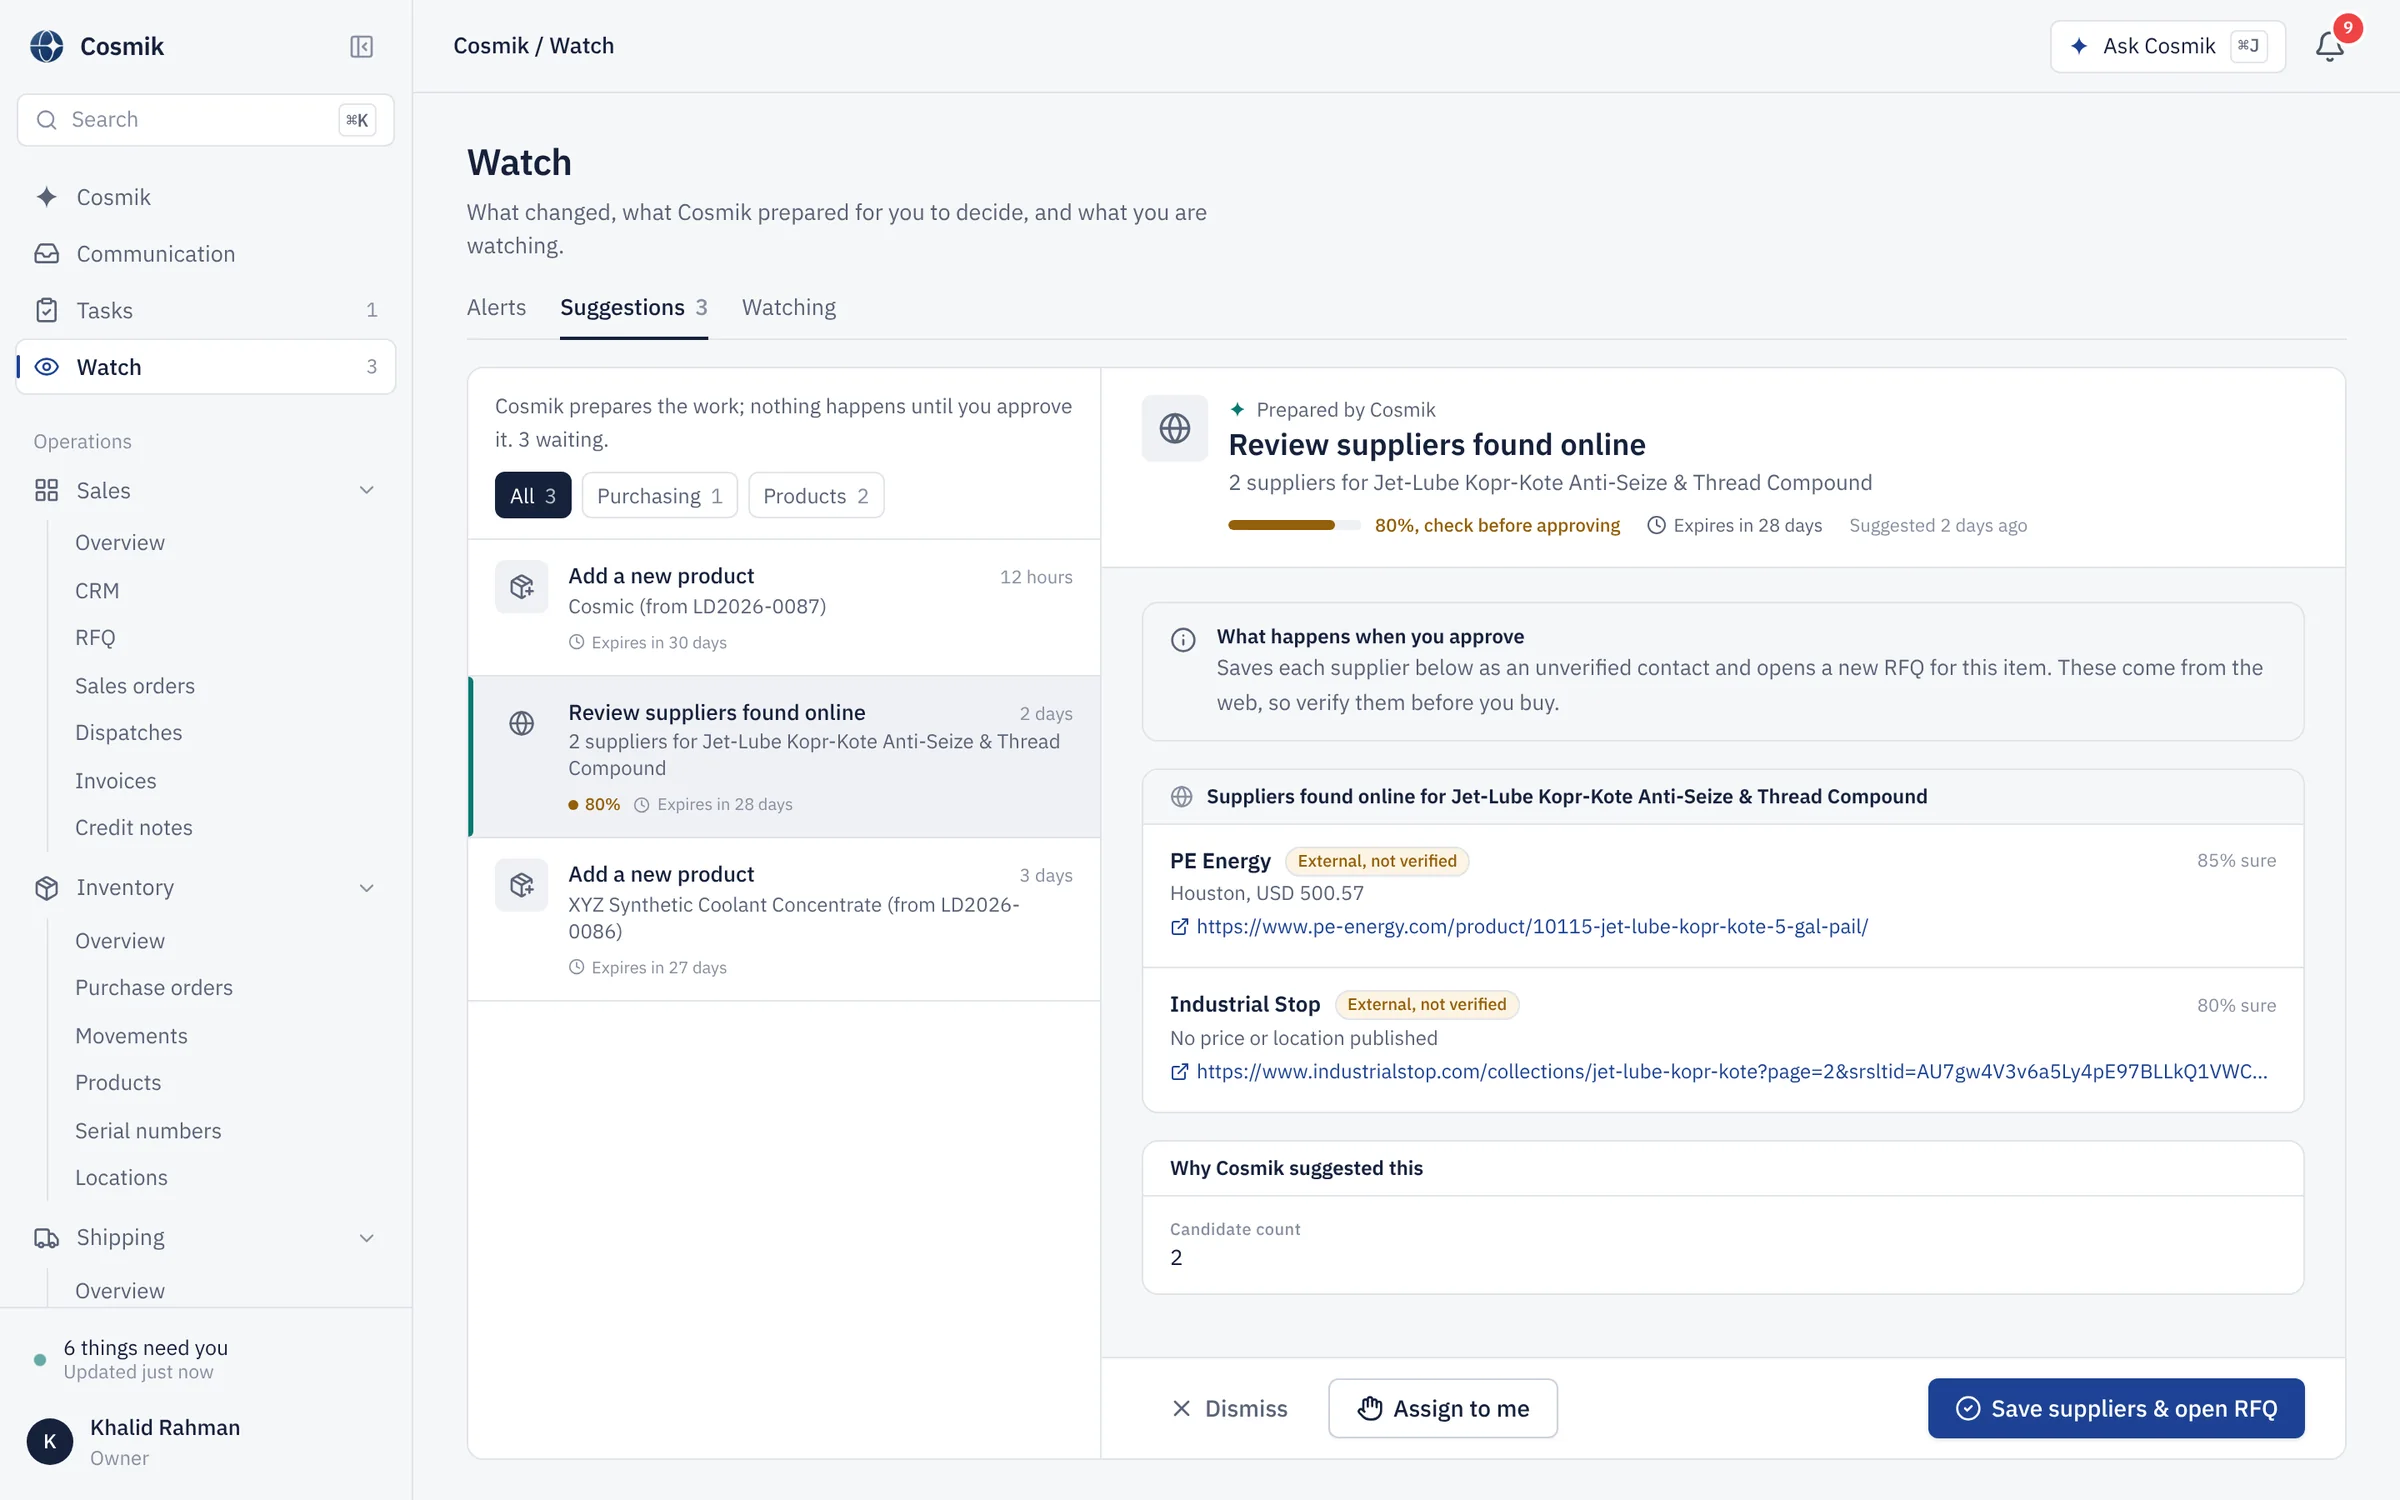This screenshot has height=1500, width=2400.
Task: Open Sales Overview page
Action: click(x=119, y=542)
